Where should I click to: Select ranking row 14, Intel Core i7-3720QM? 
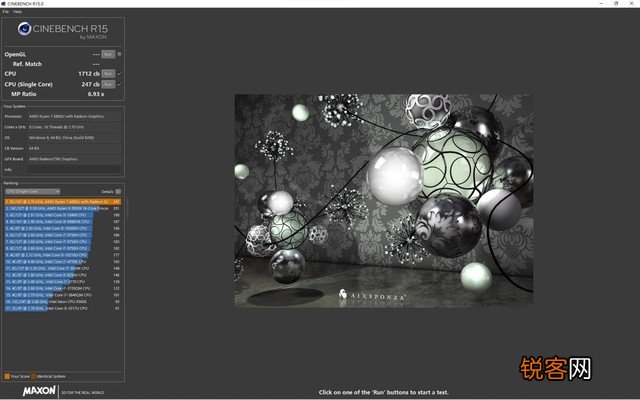[x=63, y=288]
